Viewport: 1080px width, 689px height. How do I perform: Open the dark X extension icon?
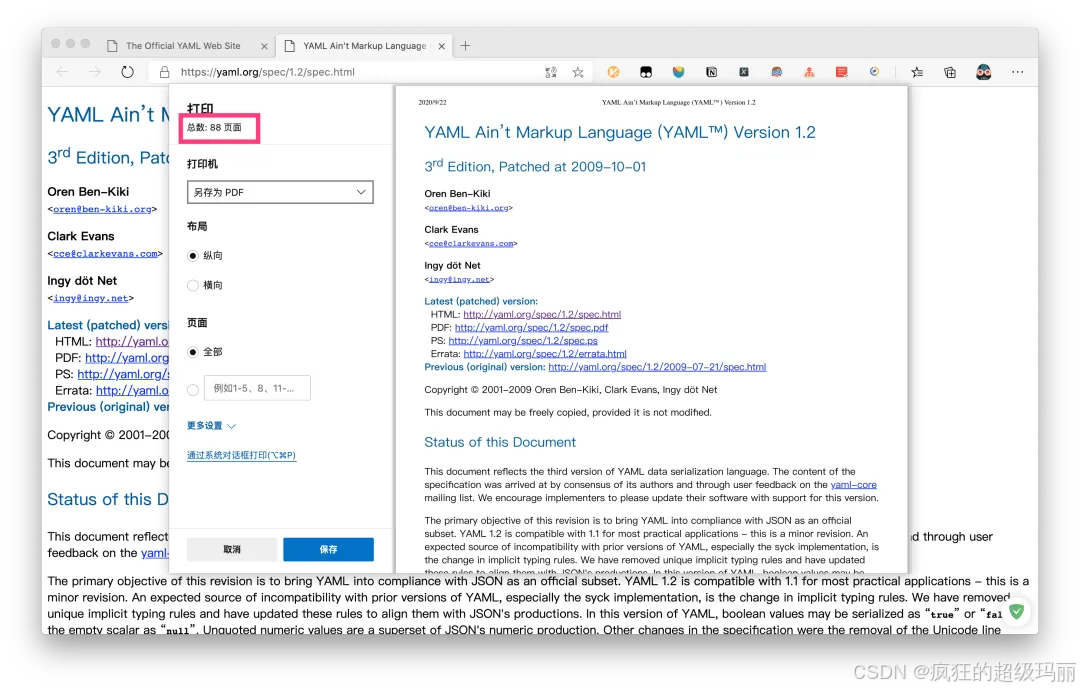pos(744,72)
